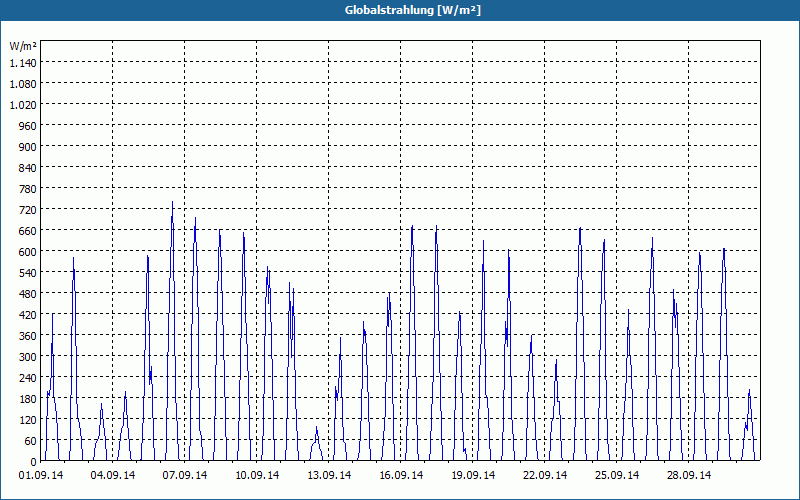Click the 720 y-axis value
800x500 pixels.
click(x=29, y=210)
